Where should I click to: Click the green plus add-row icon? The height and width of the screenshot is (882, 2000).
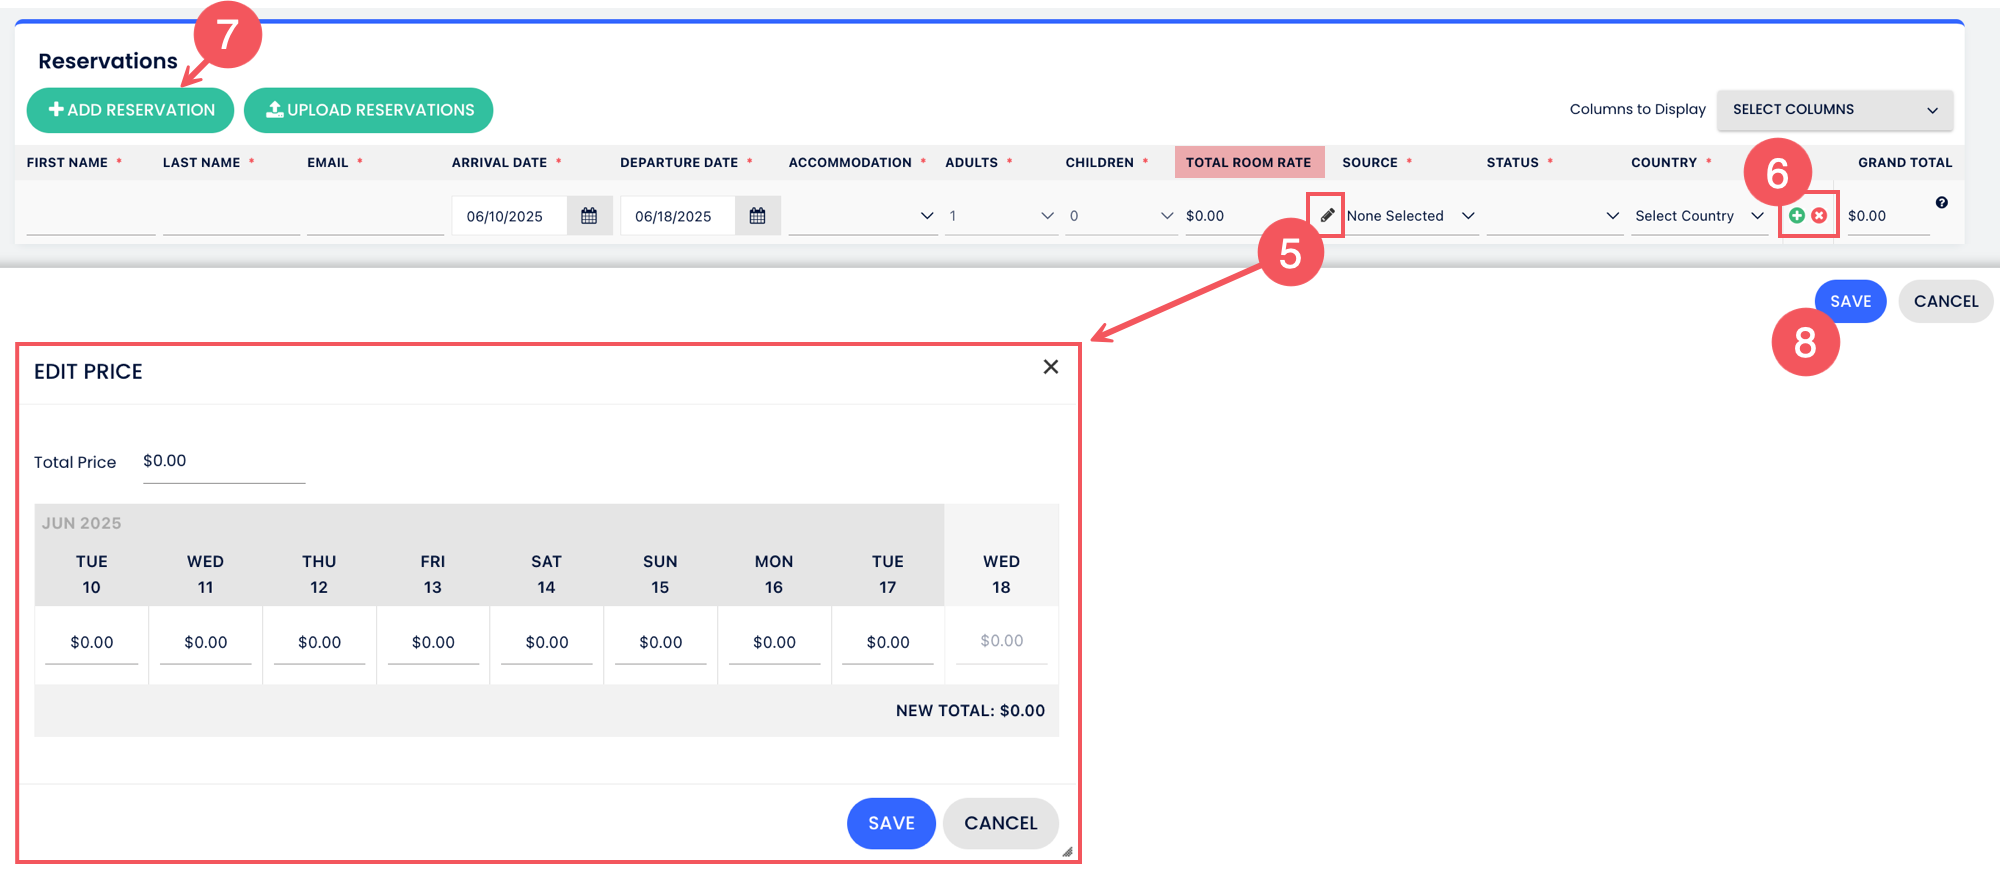[x=1797, y=215]
